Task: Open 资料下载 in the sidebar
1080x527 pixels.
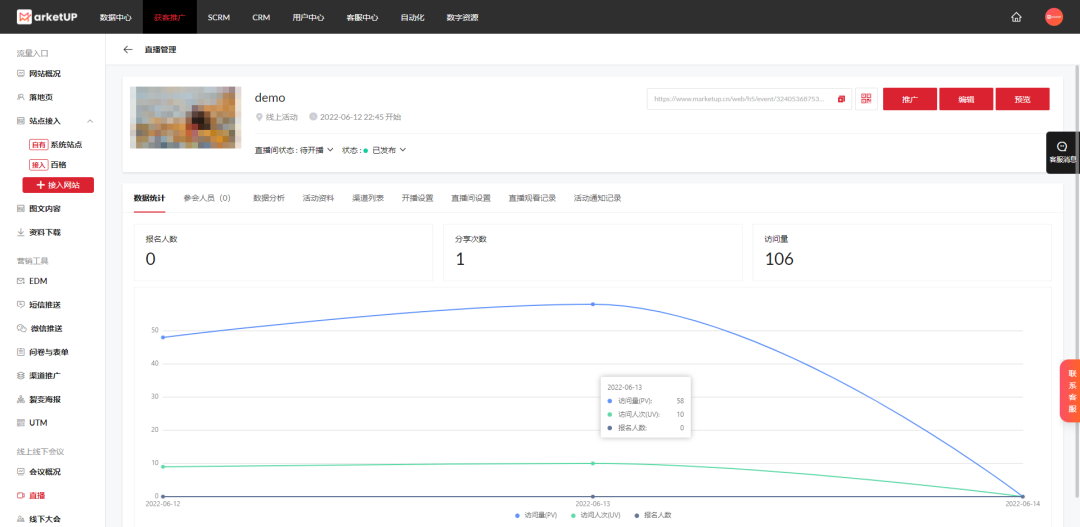Action: coord(43,232)
